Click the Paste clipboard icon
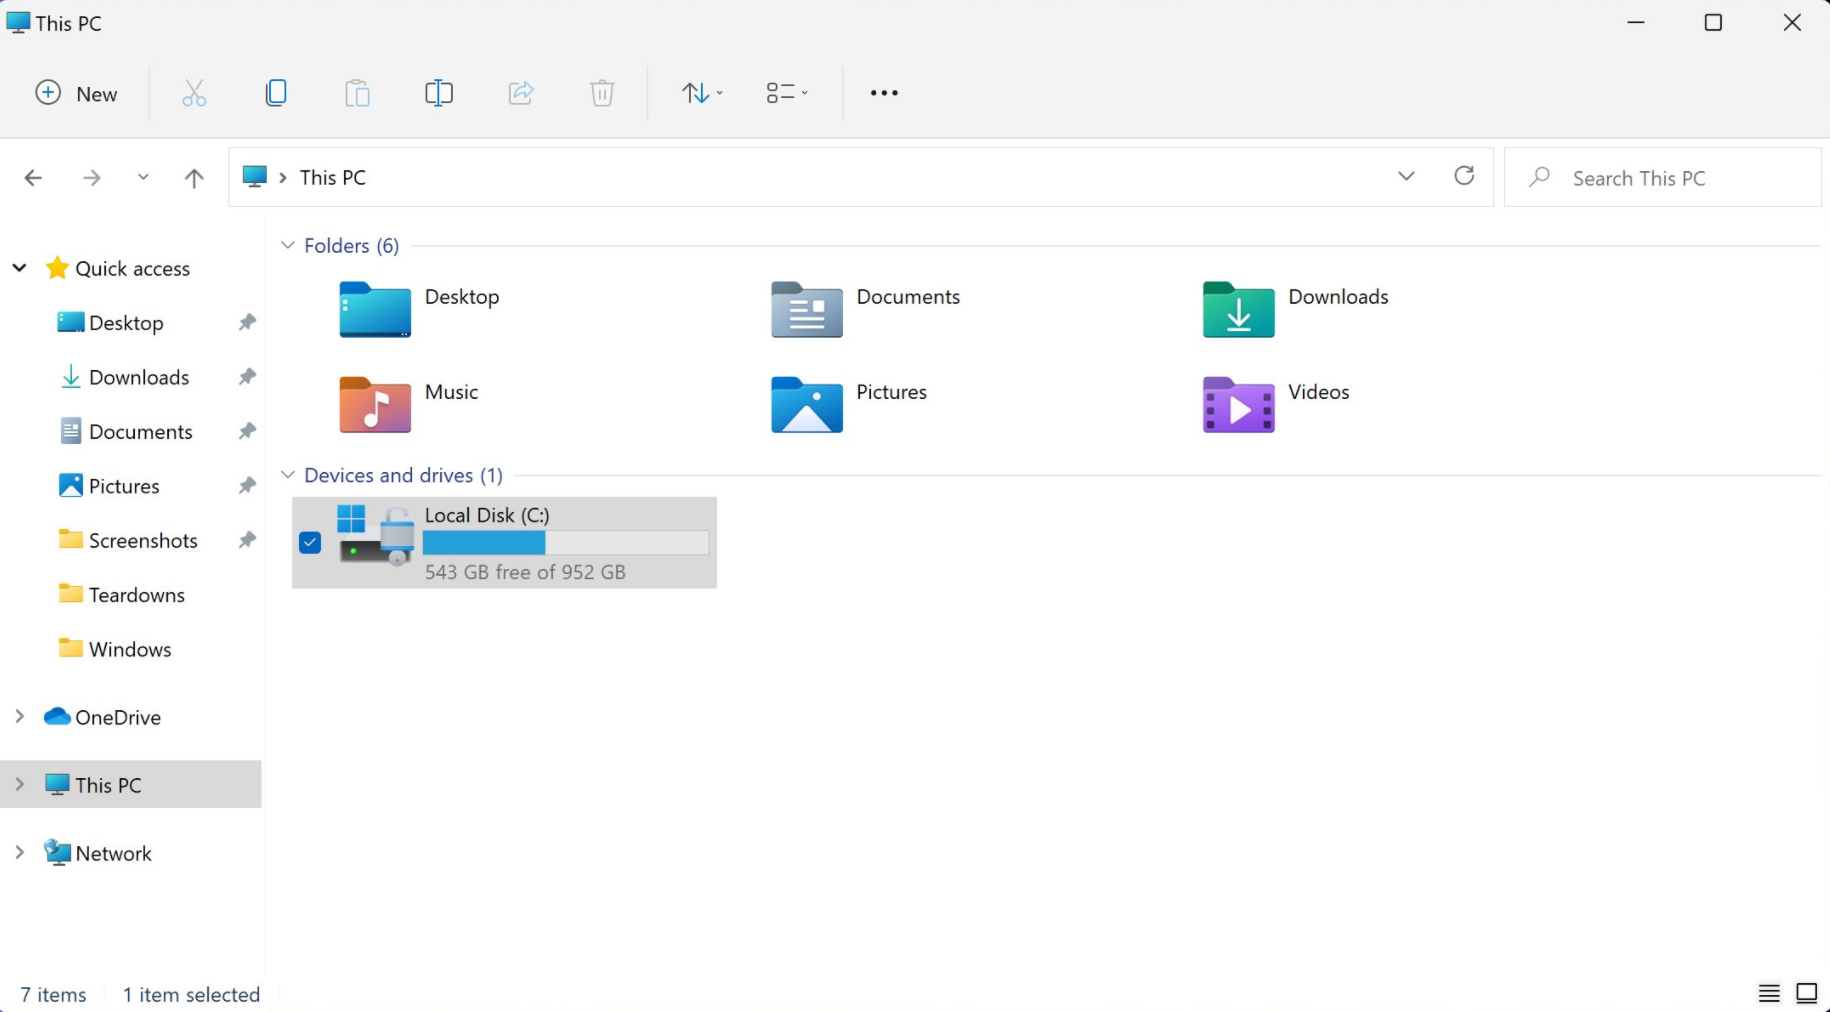This screenshot has height=1012, width=1830. pyautogui.click(x=358, y=93)
